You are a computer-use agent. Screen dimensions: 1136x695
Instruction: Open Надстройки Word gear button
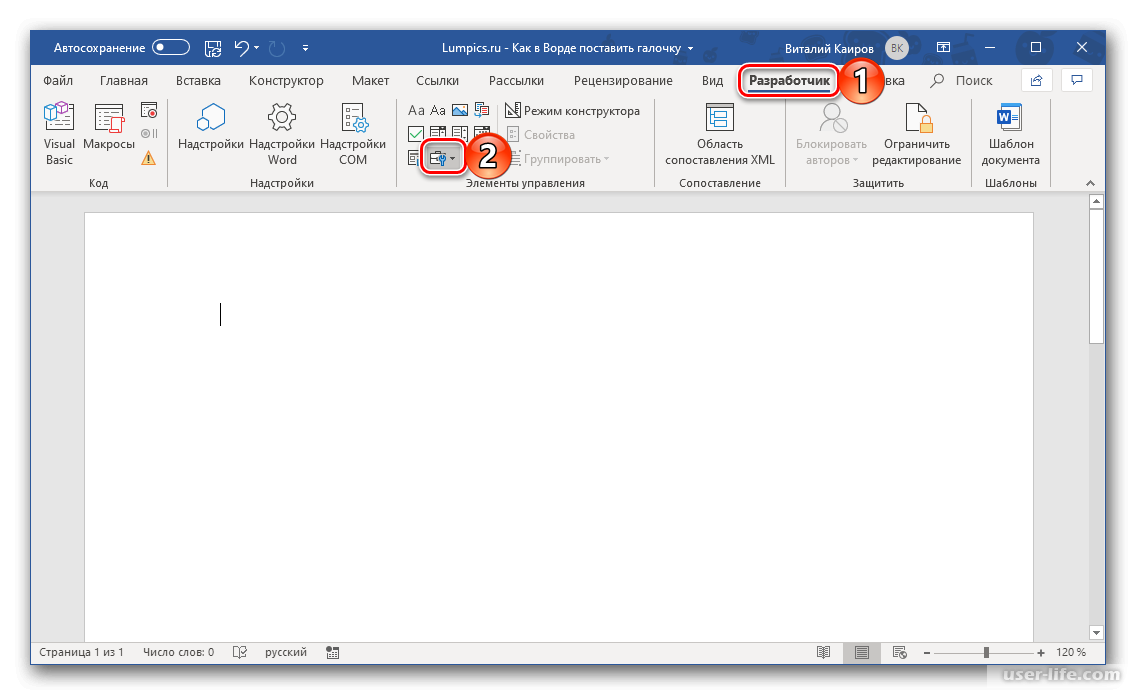click(x=282, y=135)
